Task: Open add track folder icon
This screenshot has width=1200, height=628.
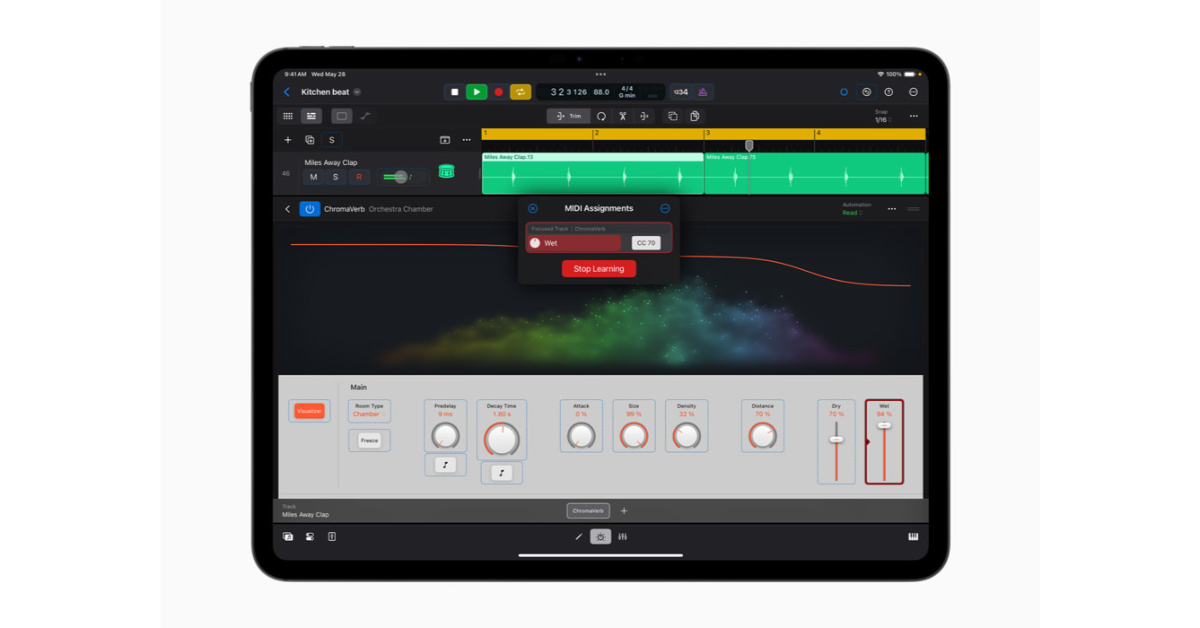Action: tap(445, 140)
